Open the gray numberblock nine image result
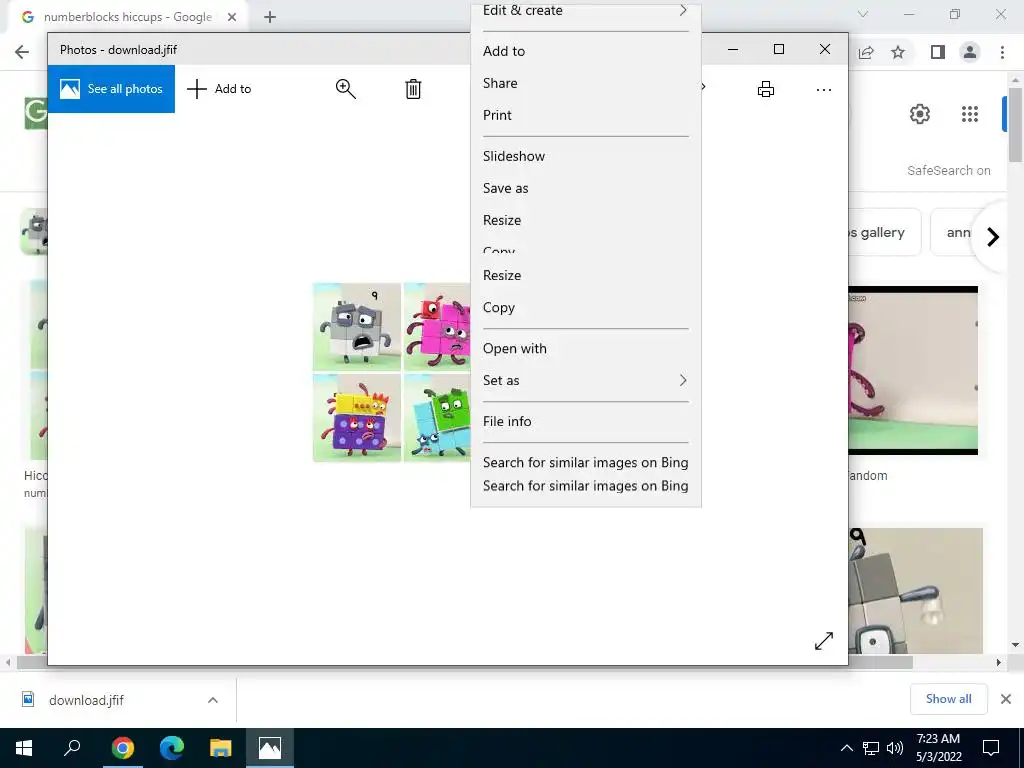Screen dimensions: 1024x768 tap(916, 591)
